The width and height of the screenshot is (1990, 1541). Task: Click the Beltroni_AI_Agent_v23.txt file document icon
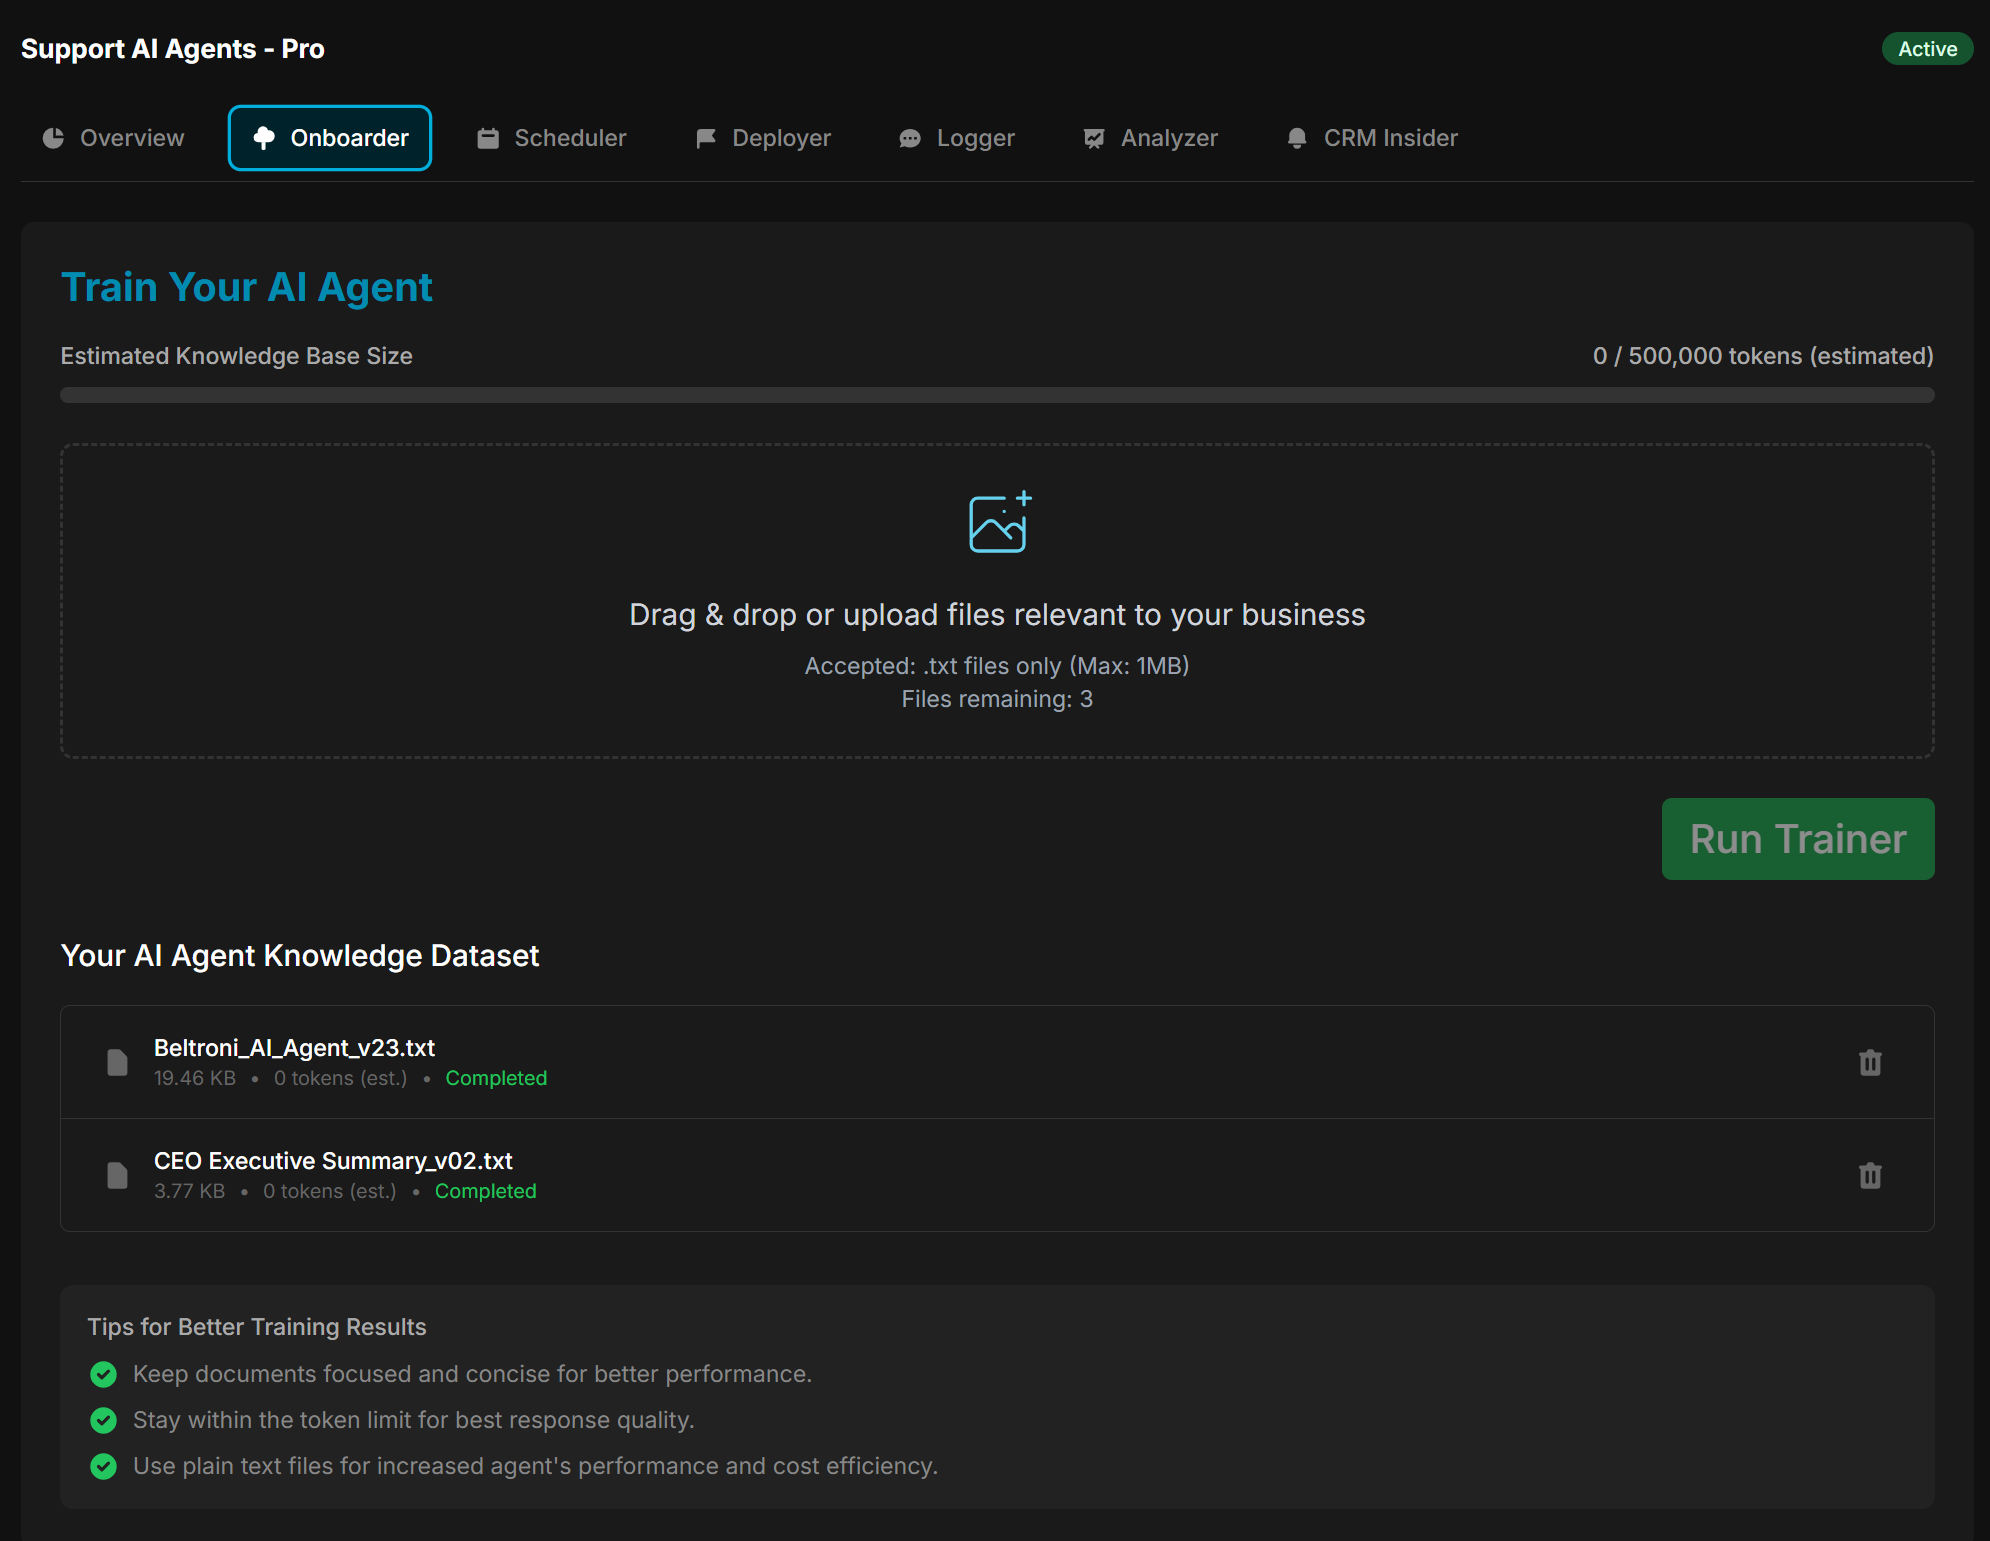pos(117,1062)
